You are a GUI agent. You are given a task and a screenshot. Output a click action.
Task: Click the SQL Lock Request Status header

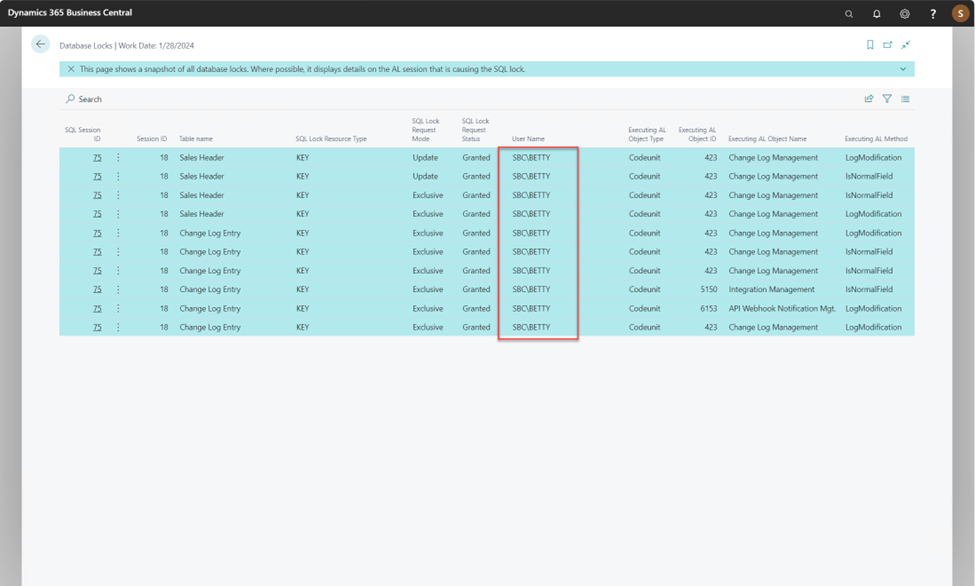[475, 130]
